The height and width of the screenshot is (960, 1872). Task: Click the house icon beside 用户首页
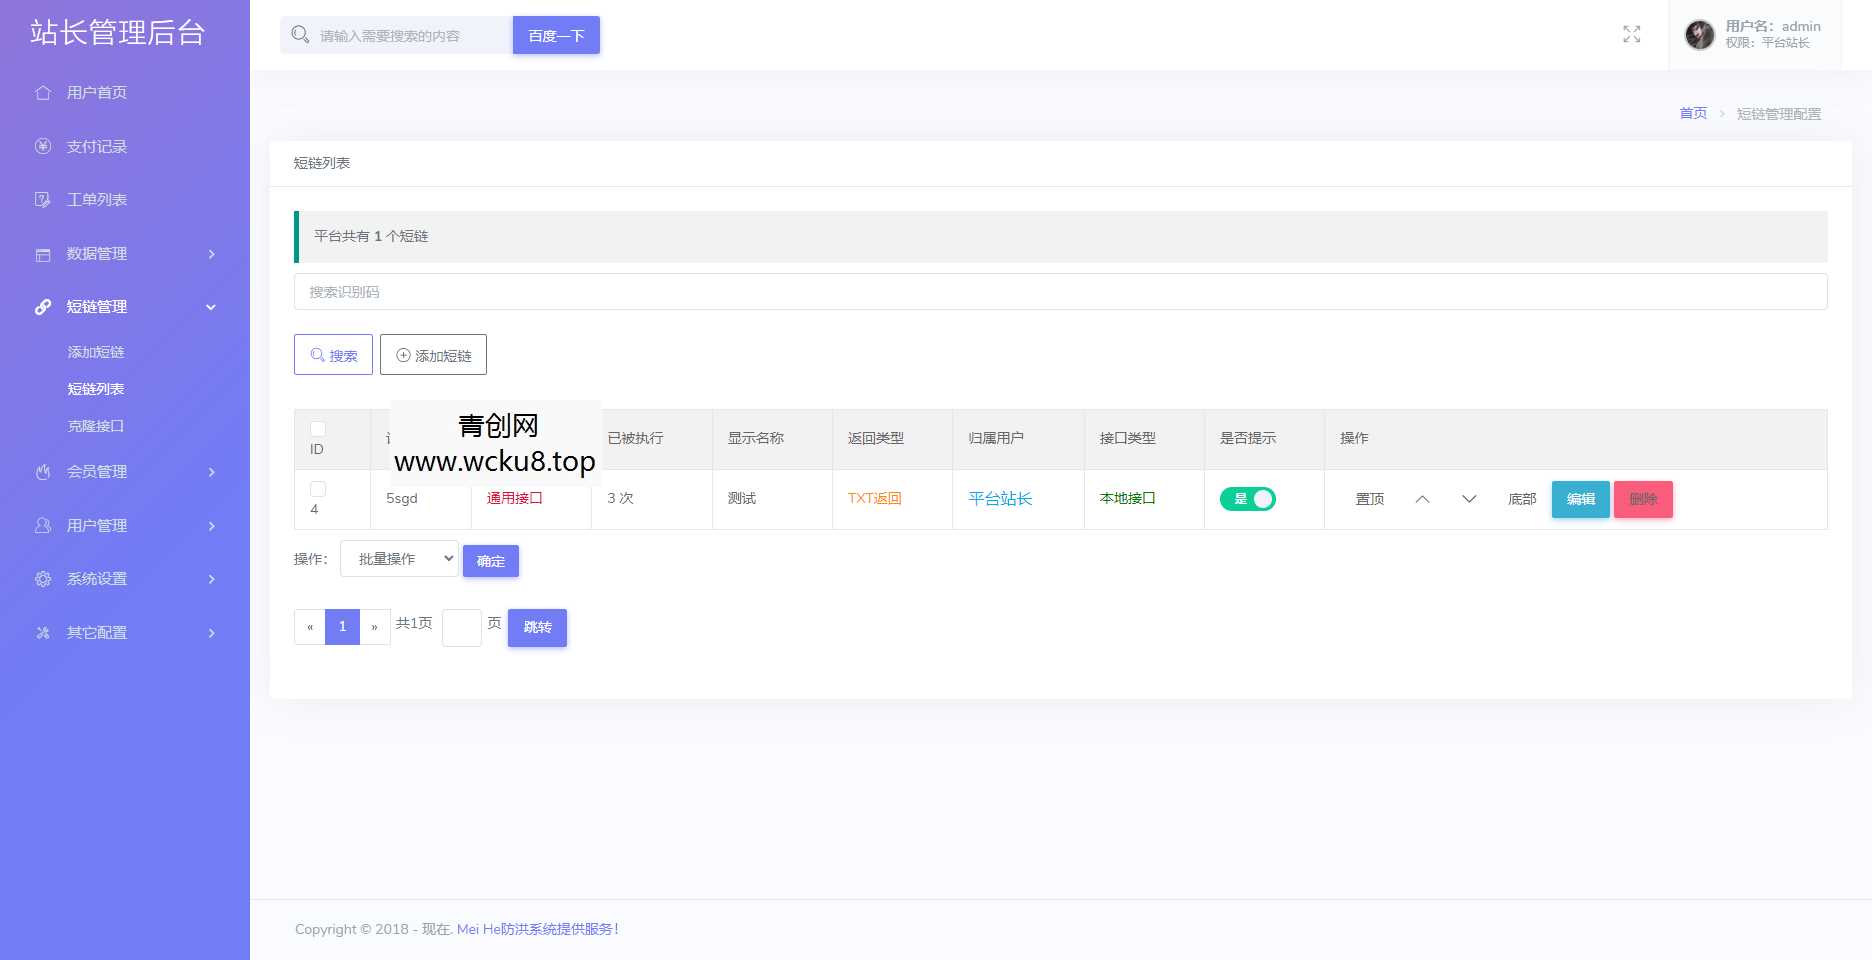[43, 93]
